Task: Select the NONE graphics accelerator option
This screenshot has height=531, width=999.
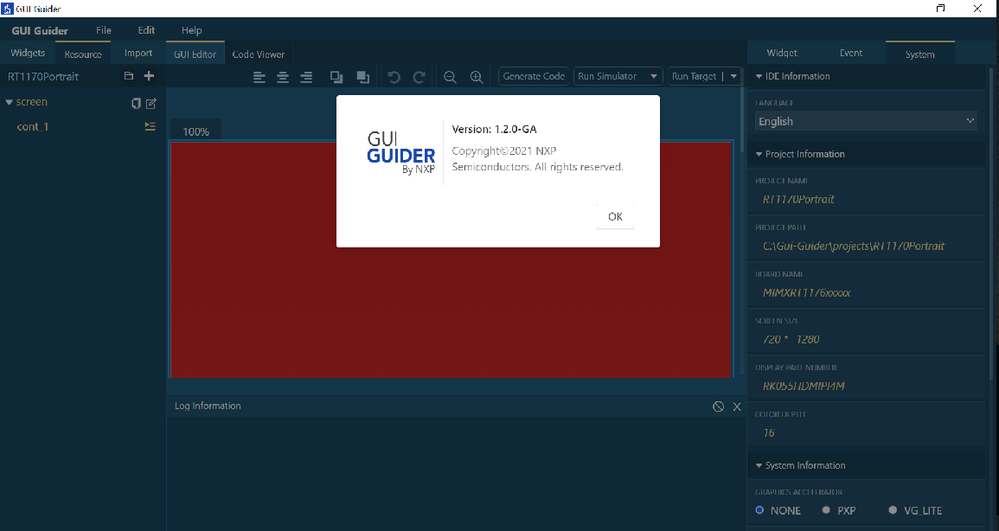Action: click(759, 510)
